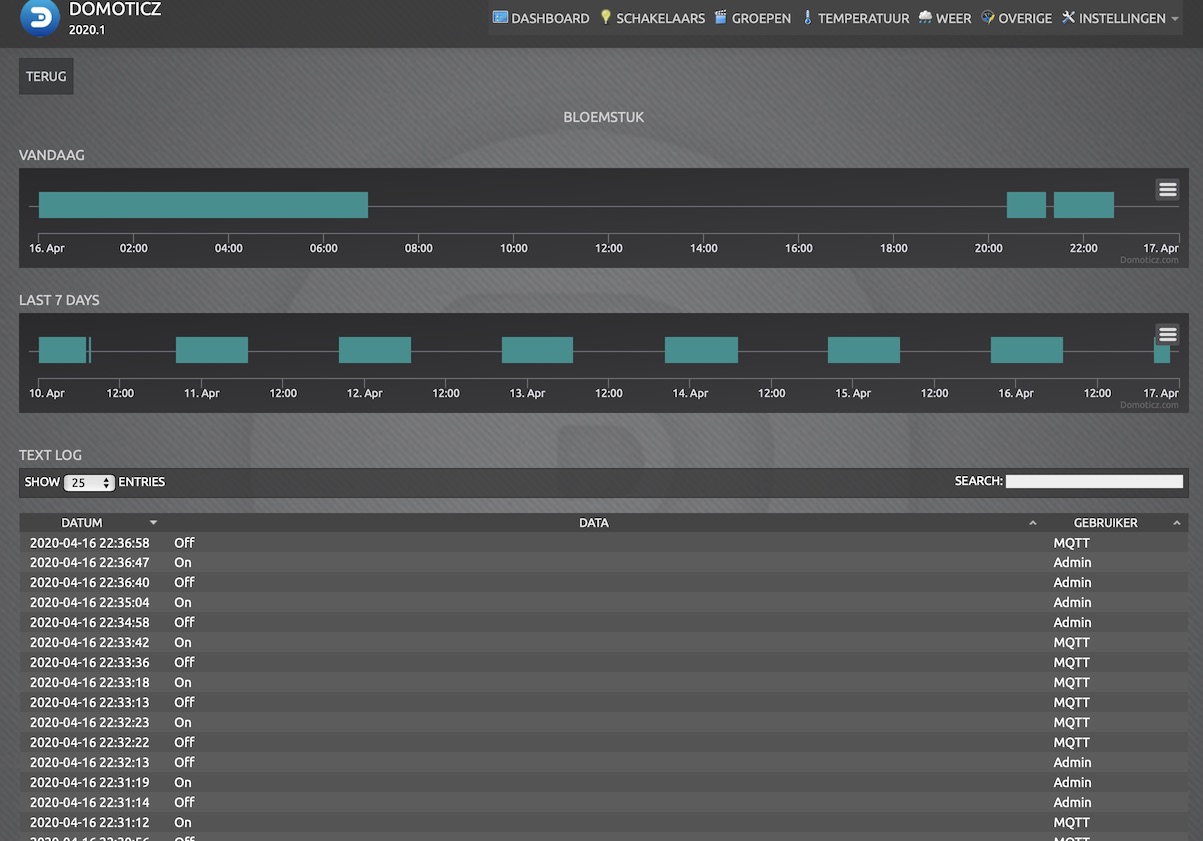Select the 2020-04-16 22:36:47 log entry
Image resolution: width=1203 pixels, height=841 pixels.
[x=603, y=562]
